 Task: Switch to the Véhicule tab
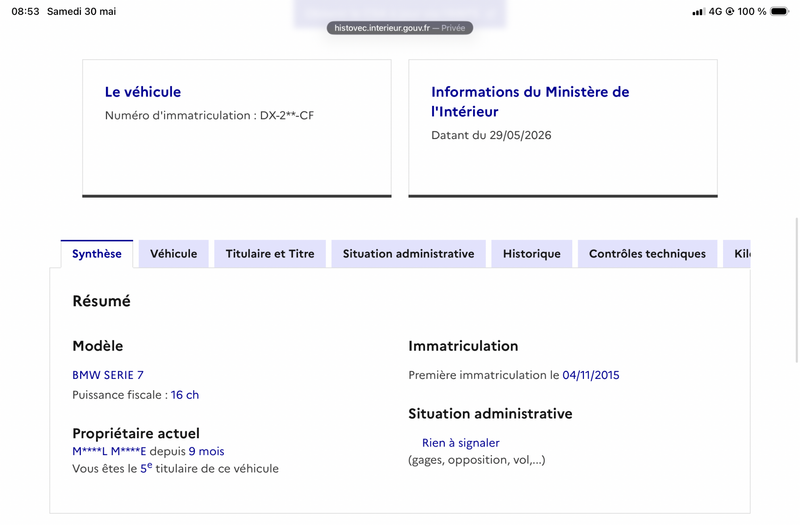[173, 254]
